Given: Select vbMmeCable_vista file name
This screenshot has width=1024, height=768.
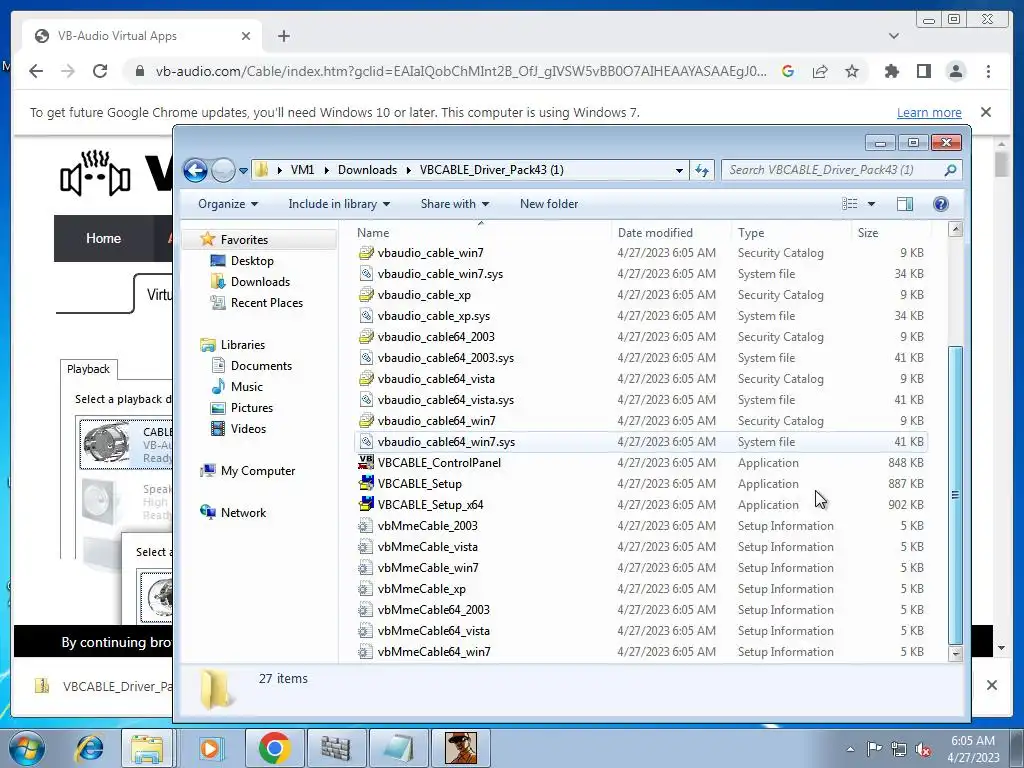Looking at the screenshot, I should click(x=427, y=547).
